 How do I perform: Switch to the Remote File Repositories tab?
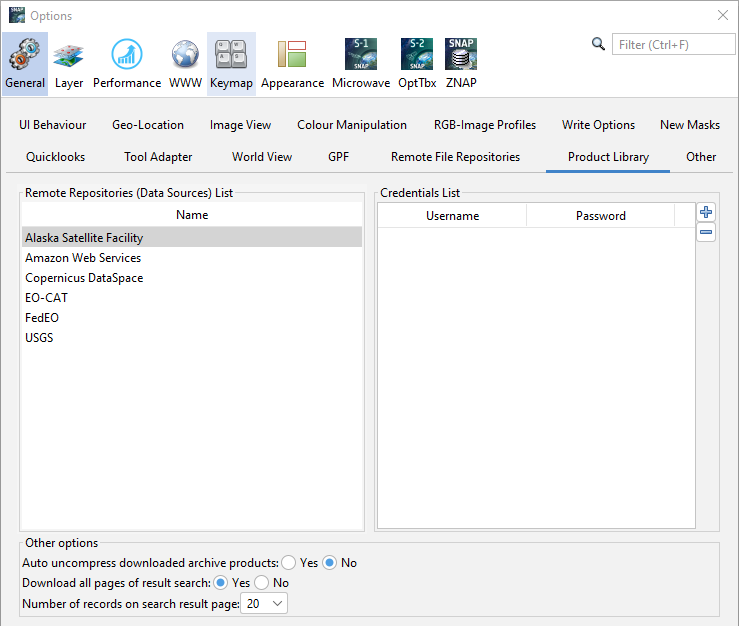455,157
